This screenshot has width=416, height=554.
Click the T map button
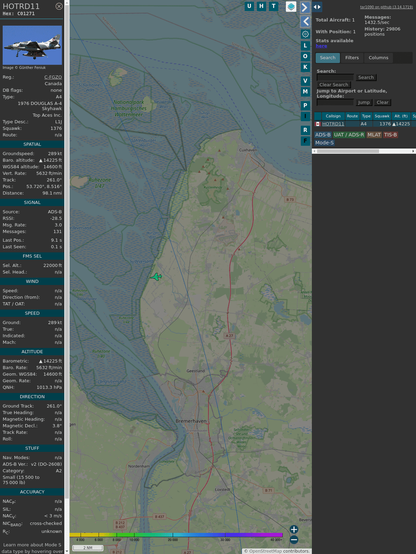tap(273, 6)
